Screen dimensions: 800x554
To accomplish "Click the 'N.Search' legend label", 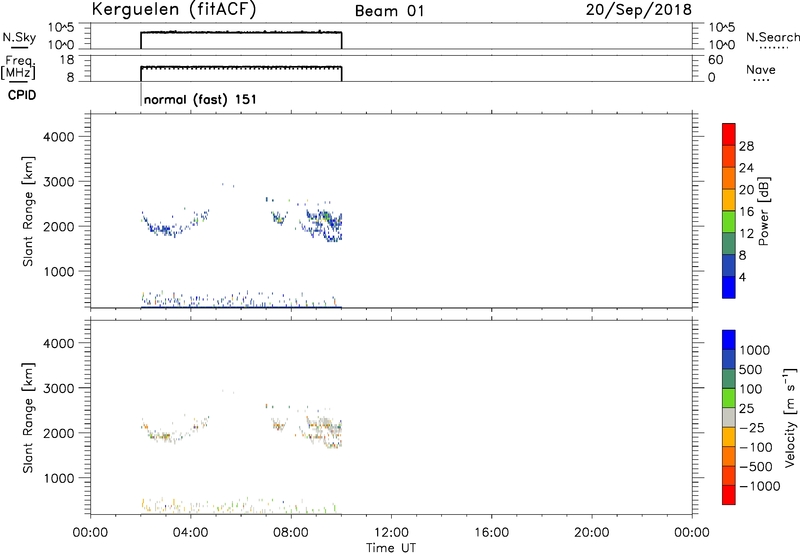I will [x=772, y=37].
